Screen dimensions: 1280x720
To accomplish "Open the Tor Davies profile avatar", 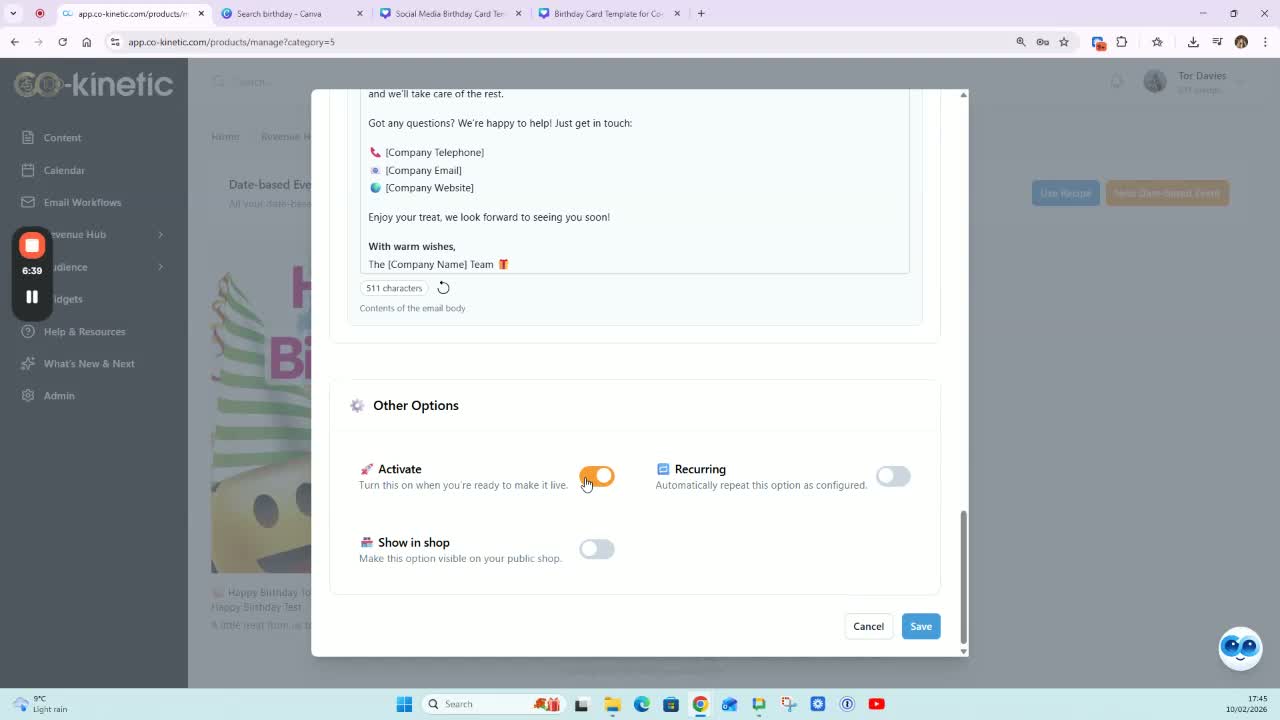I will click(1155, 82).
